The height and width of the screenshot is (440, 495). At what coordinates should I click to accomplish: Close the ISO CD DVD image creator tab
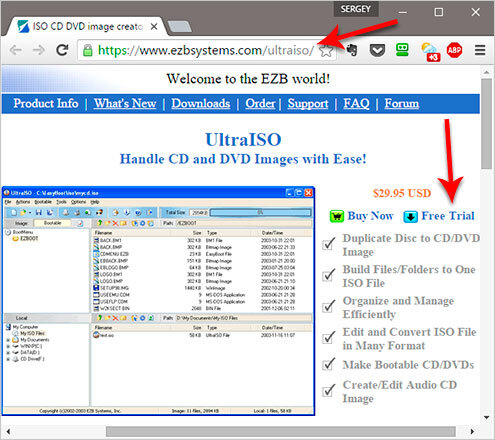pos(154,26)
